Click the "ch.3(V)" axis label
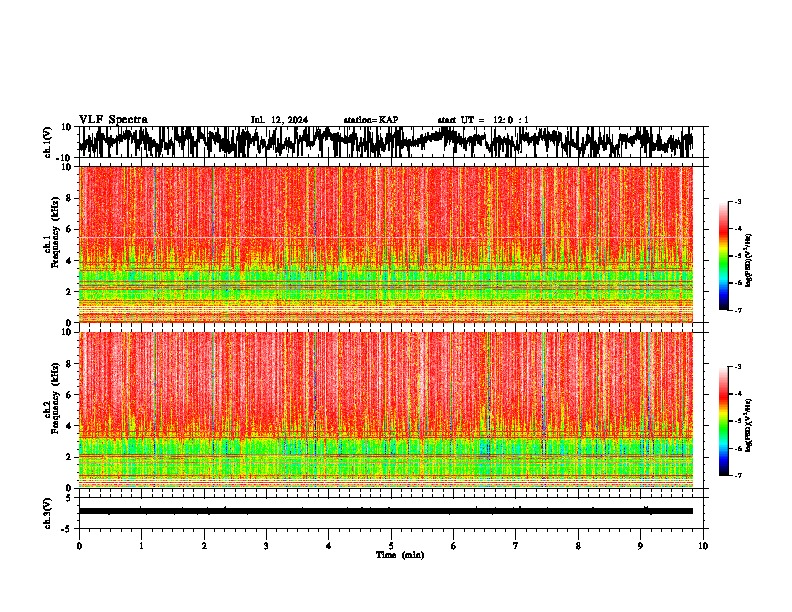The height and width of the screenshot is (612, 792). [48, 513]
